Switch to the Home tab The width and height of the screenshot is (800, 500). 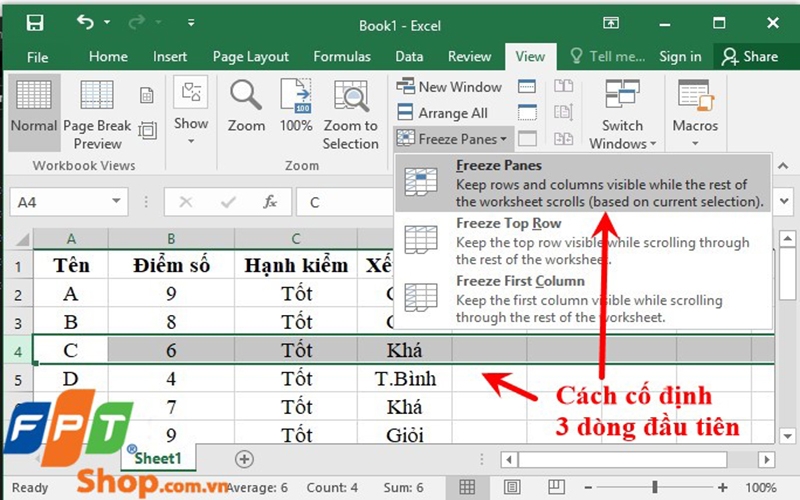click(108, 56)
